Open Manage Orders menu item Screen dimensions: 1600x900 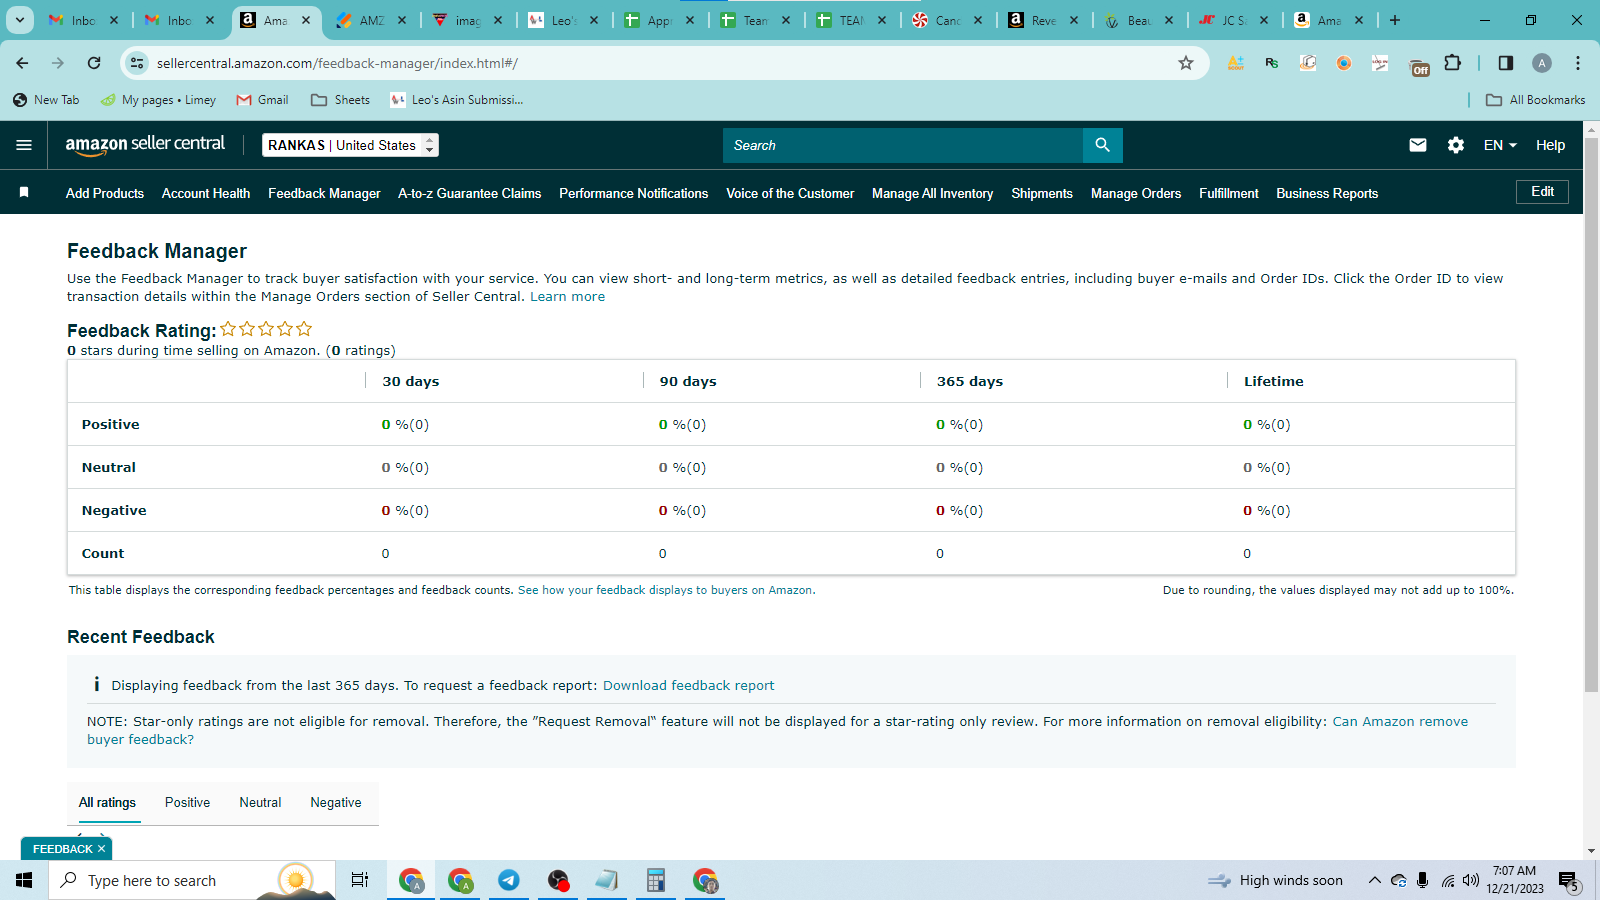[x=1136, y=193]
